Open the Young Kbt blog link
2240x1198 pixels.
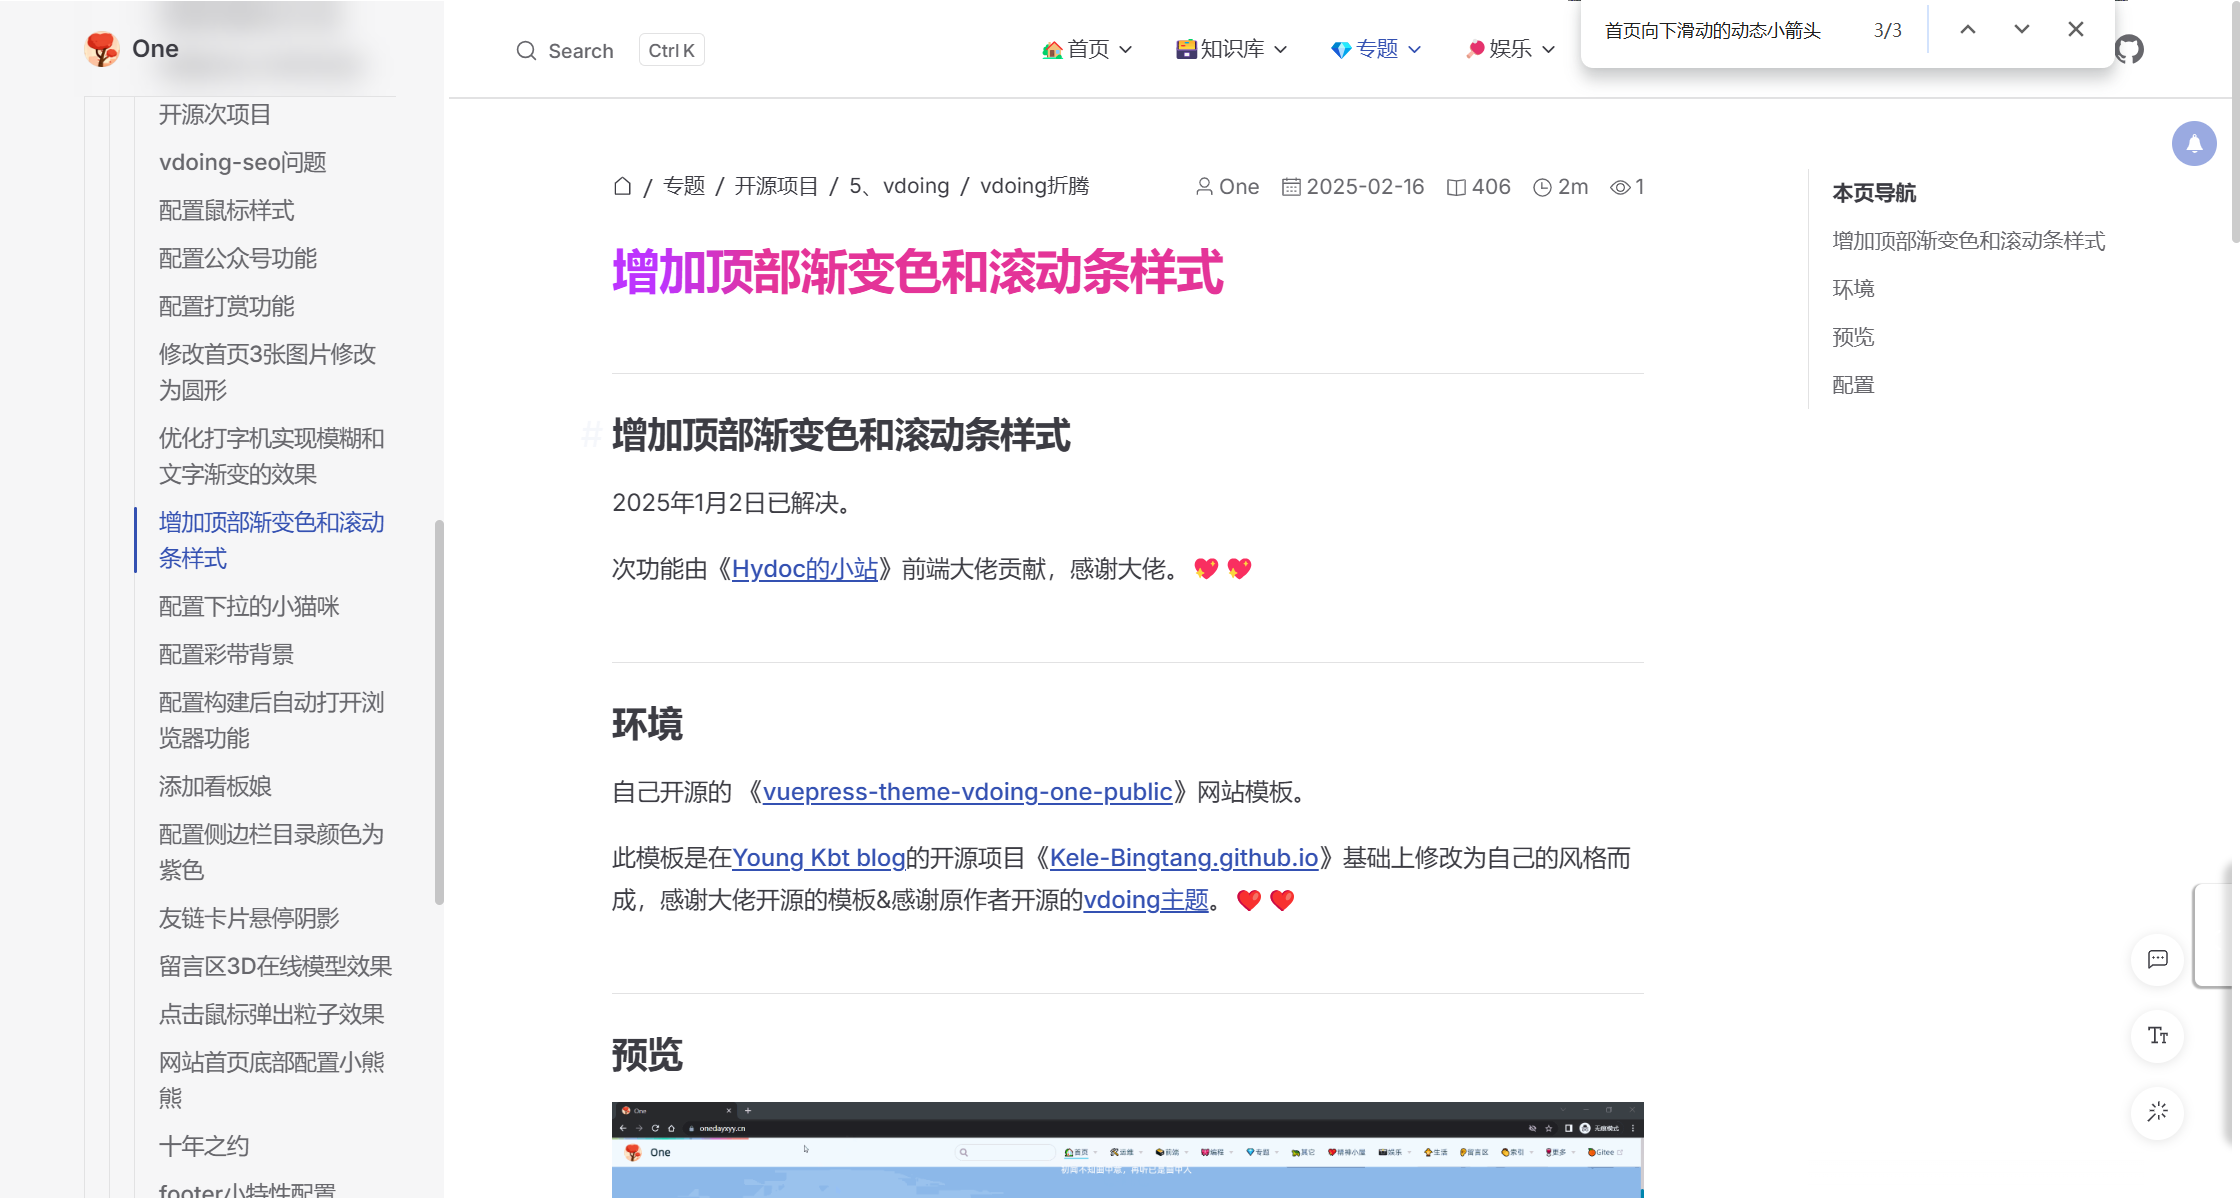click(x=819, y=858)
